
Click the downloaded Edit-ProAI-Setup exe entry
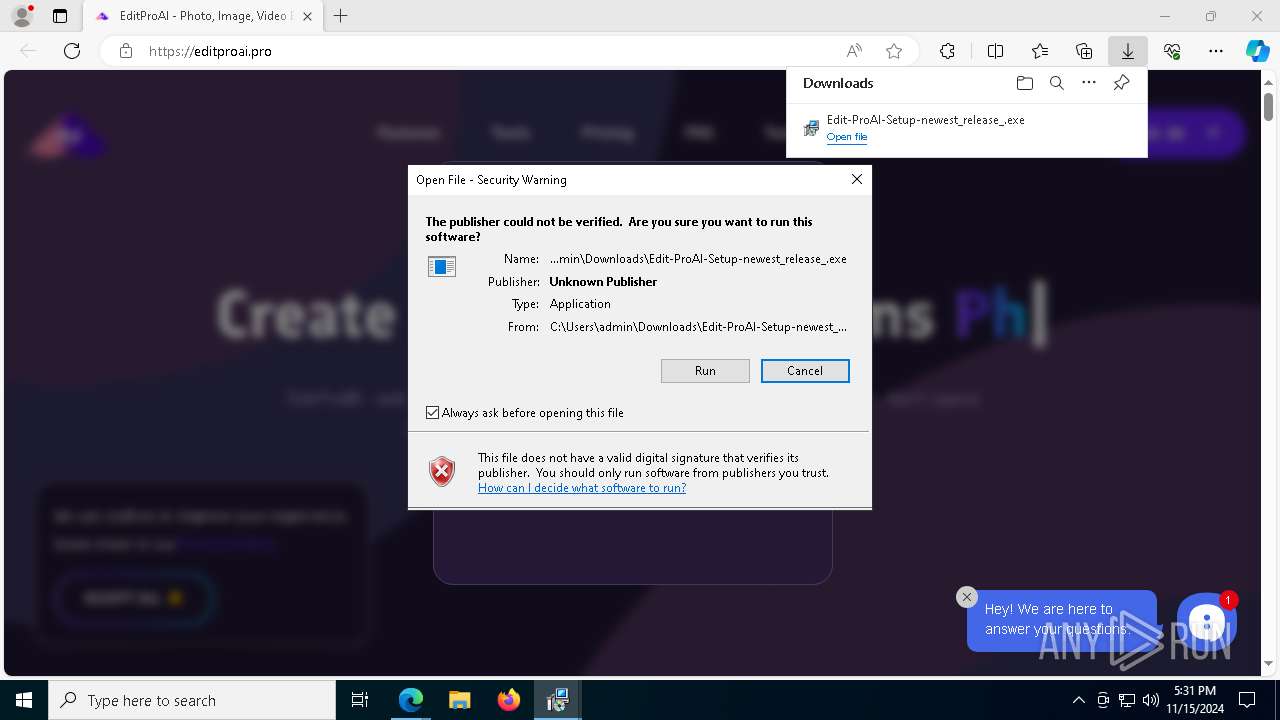point(925,120)
